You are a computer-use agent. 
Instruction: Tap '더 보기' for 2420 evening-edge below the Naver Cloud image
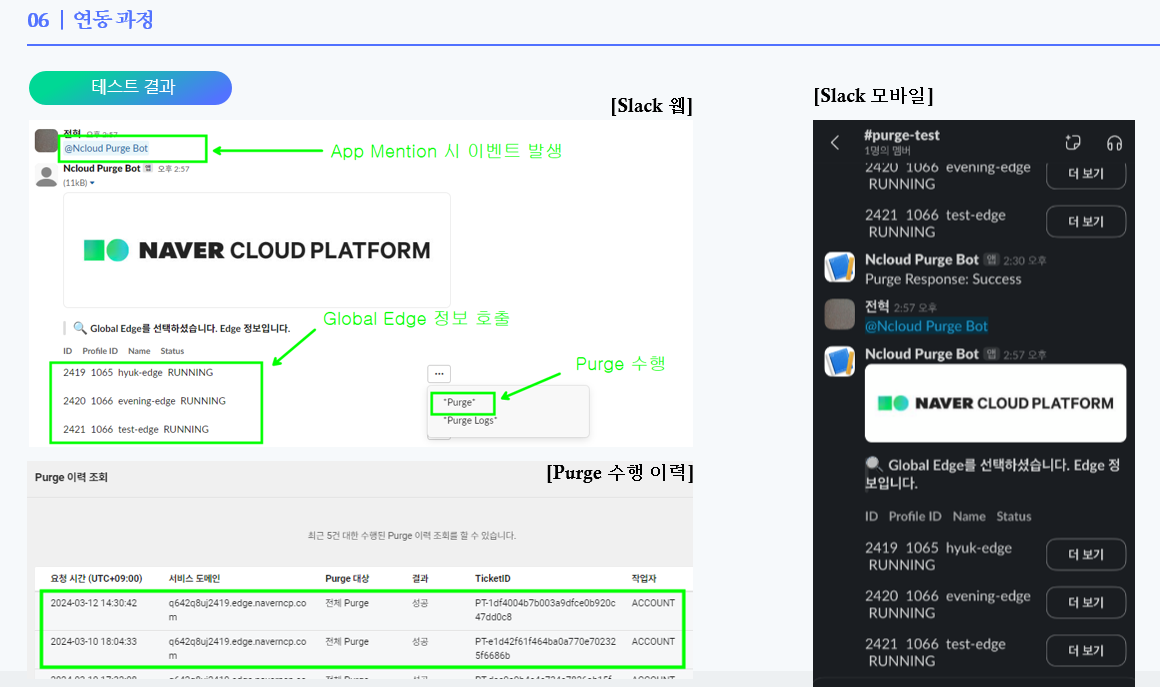[x=1086, y=603]
